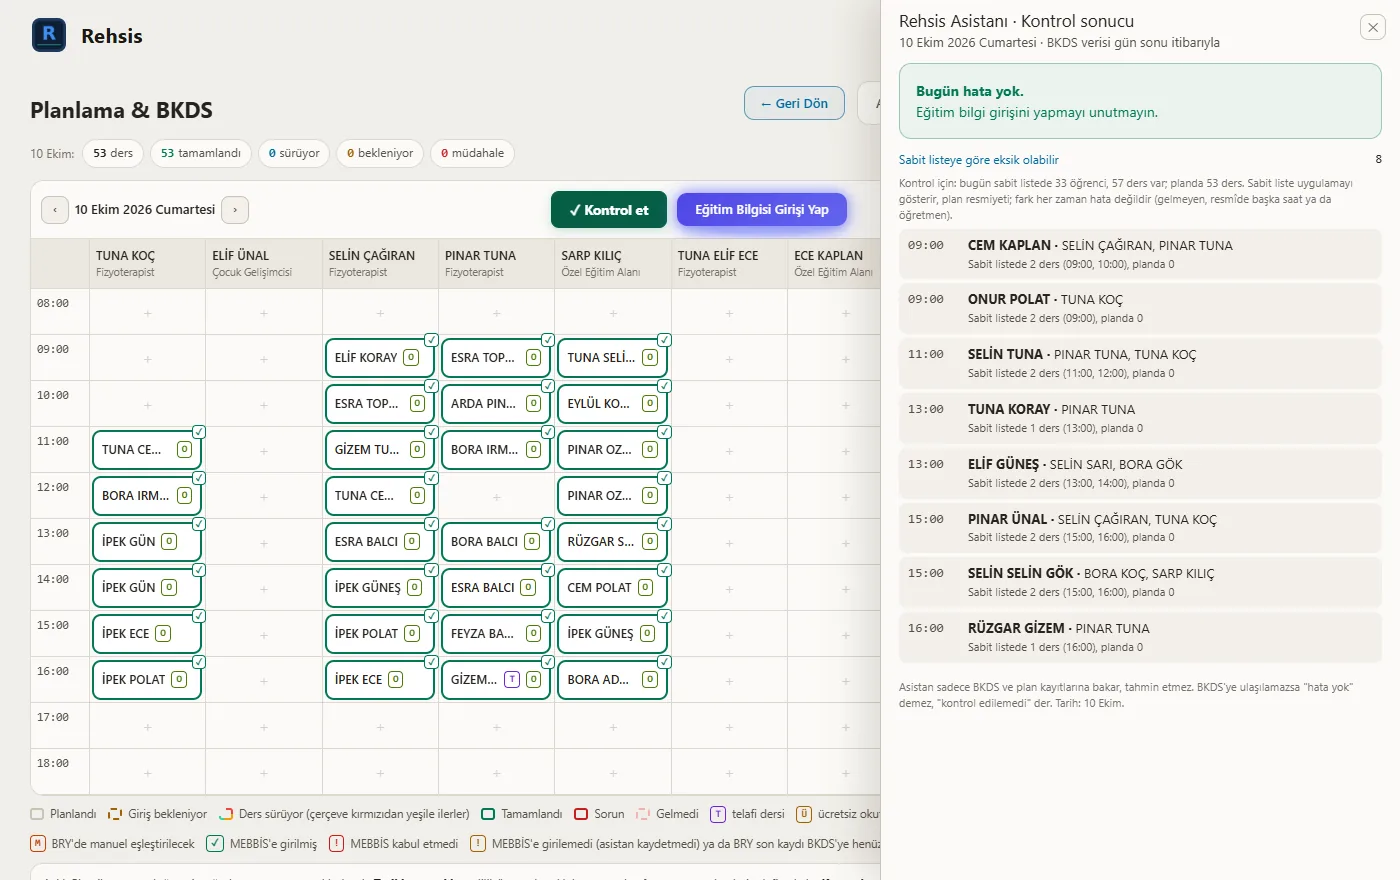Select the ELİF GÜNEŞ row in the assistant list
Screen dimensions: 1400x880
coord(1140,473)
